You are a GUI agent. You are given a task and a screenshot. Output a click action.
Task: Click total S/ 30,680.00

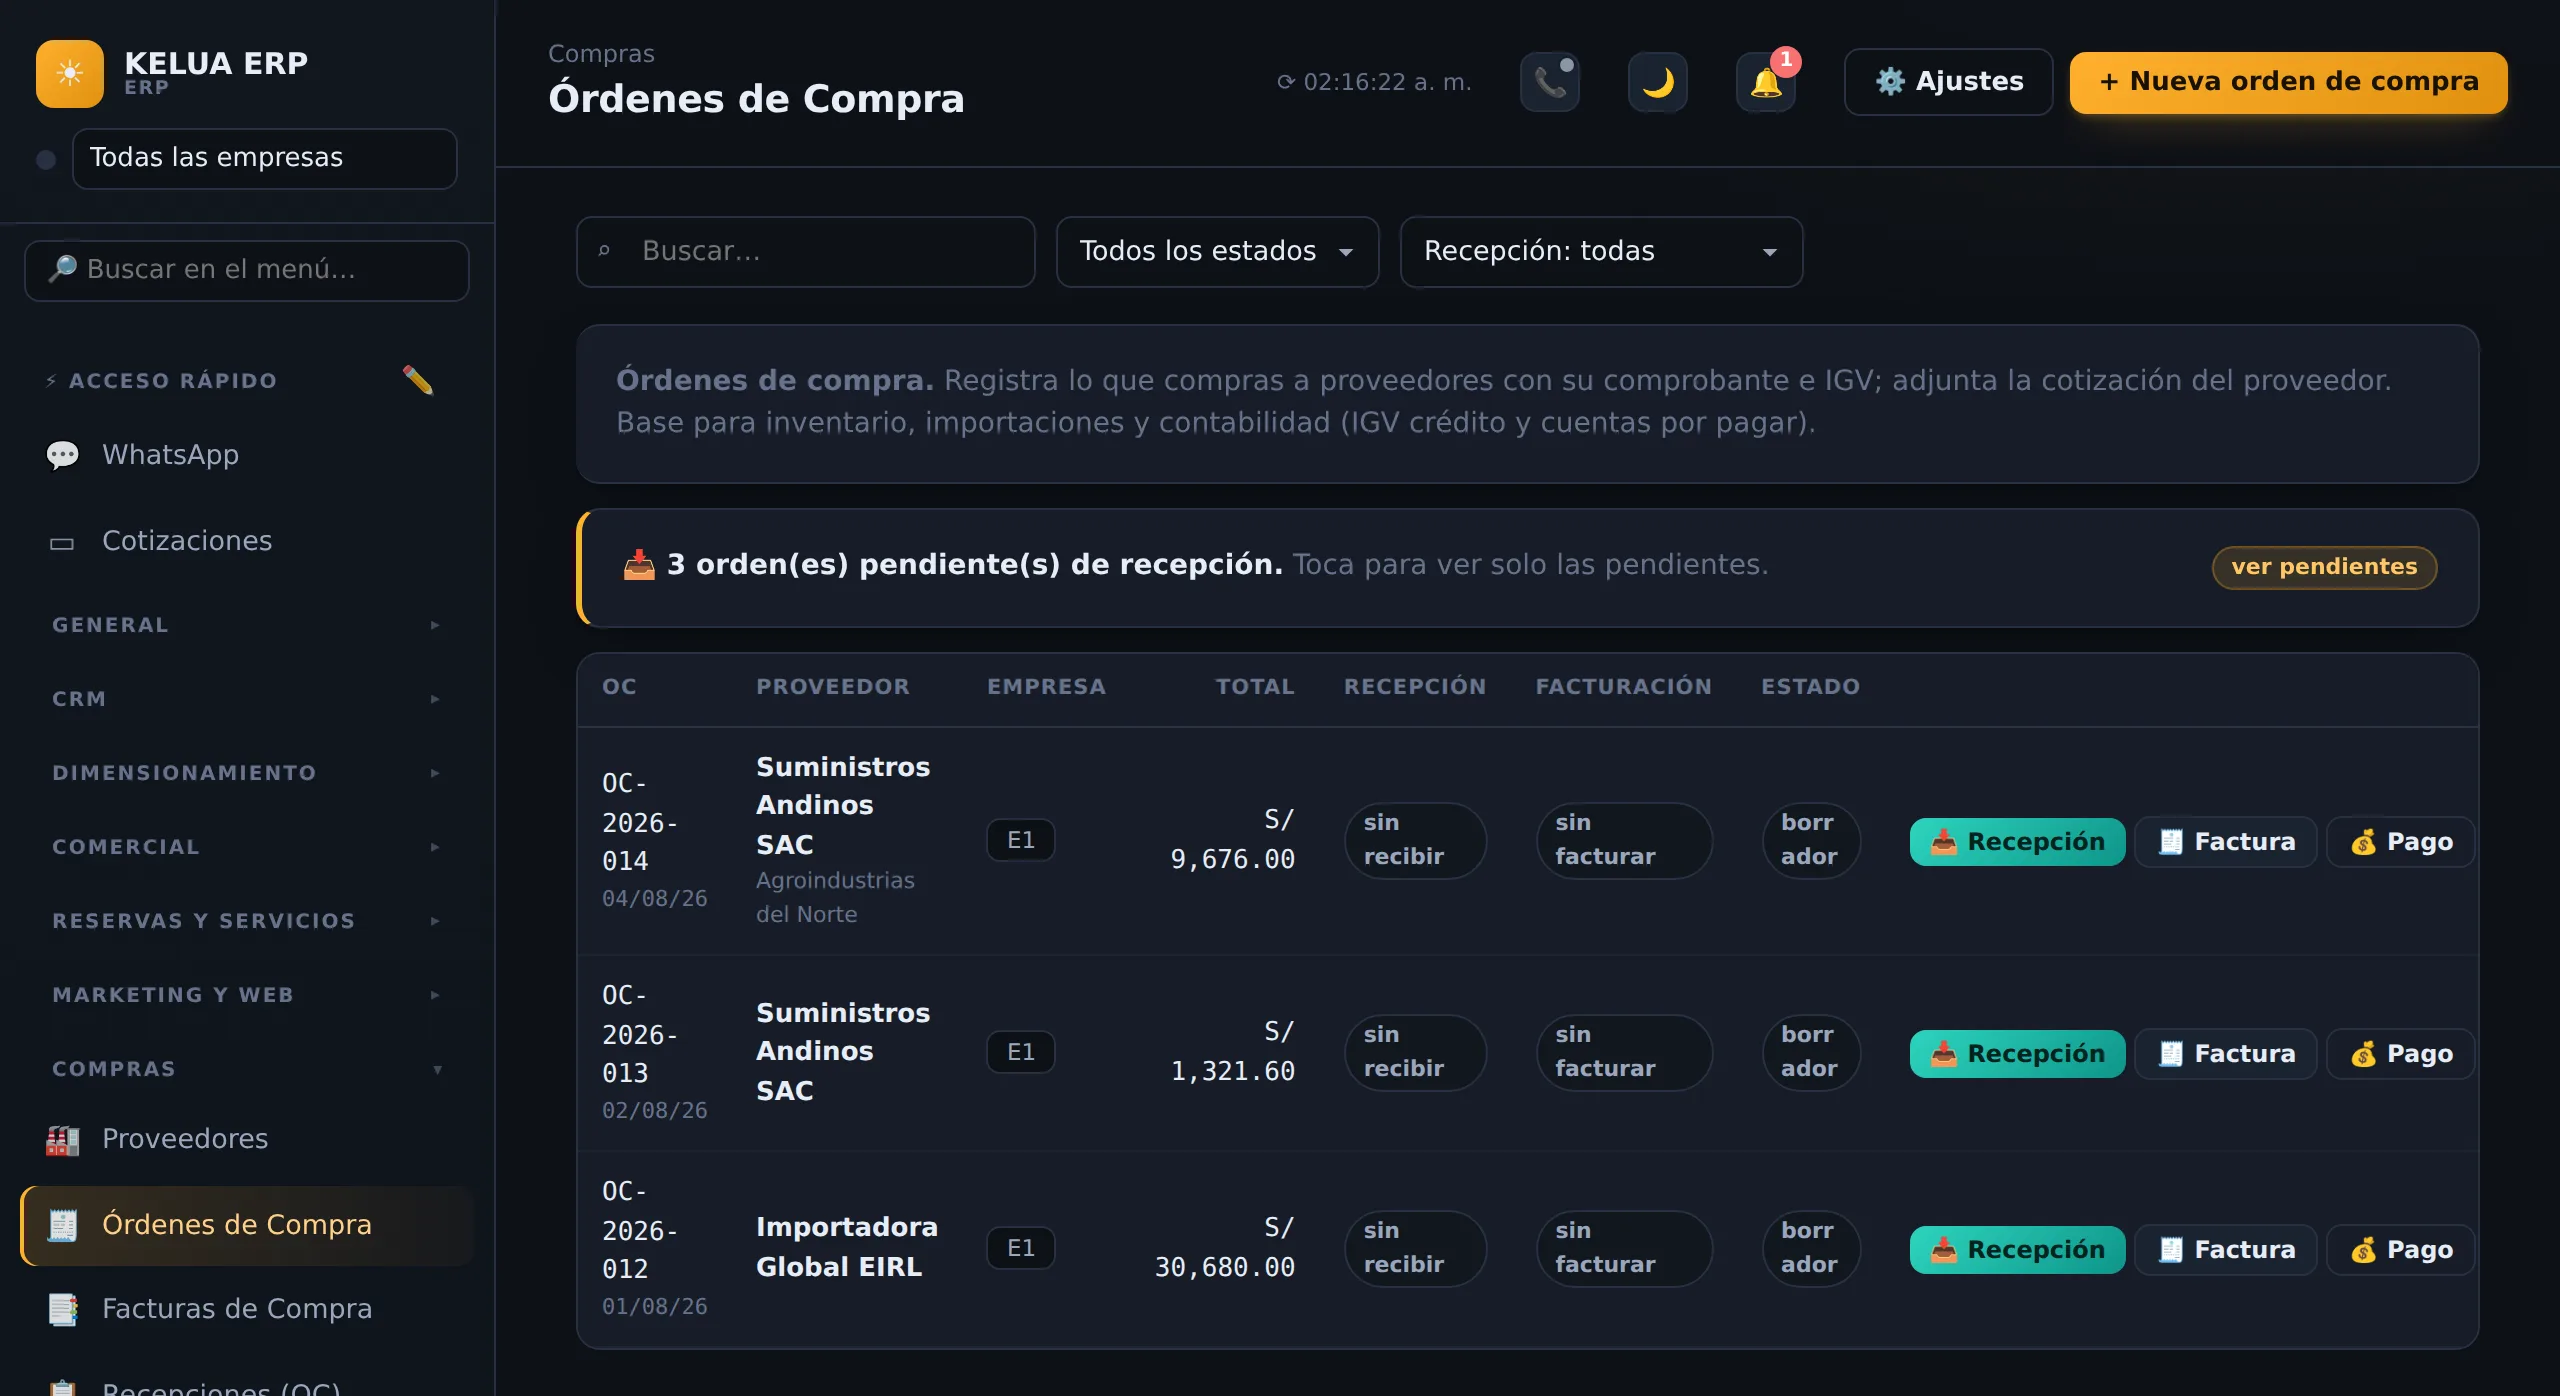pyautogui.click(x=1225, y=1248)
